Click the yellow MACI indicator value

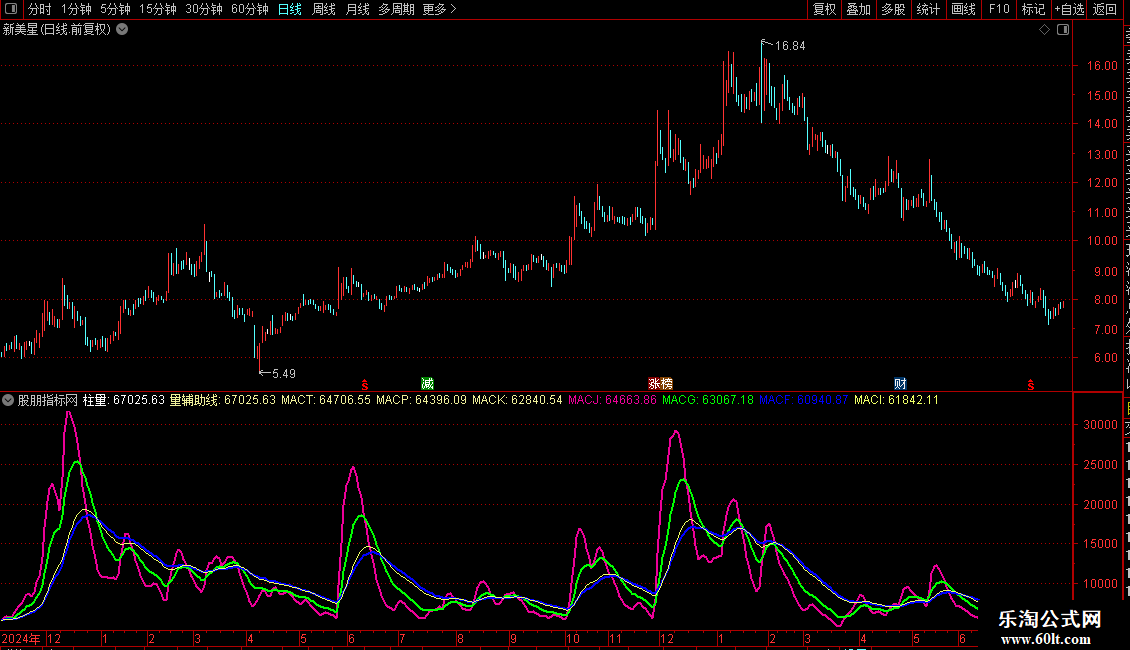(x=897, y=400)
